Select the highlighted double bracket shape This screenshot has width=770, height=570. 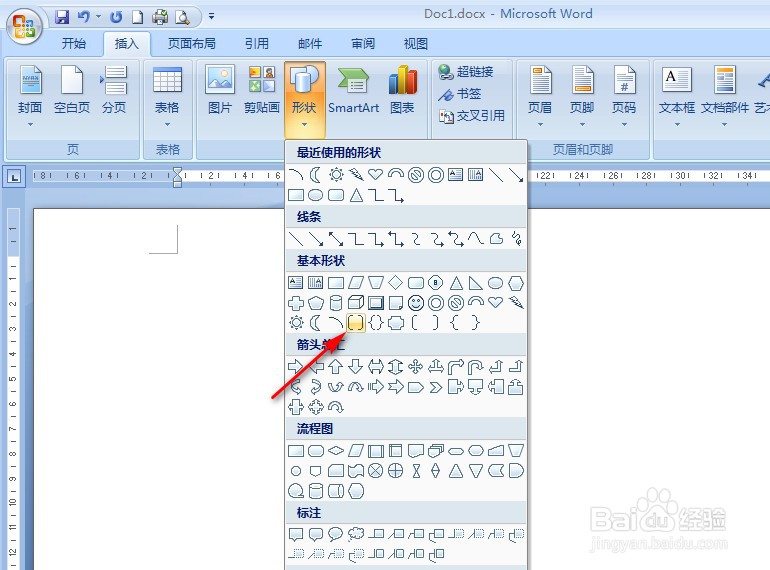356,323
